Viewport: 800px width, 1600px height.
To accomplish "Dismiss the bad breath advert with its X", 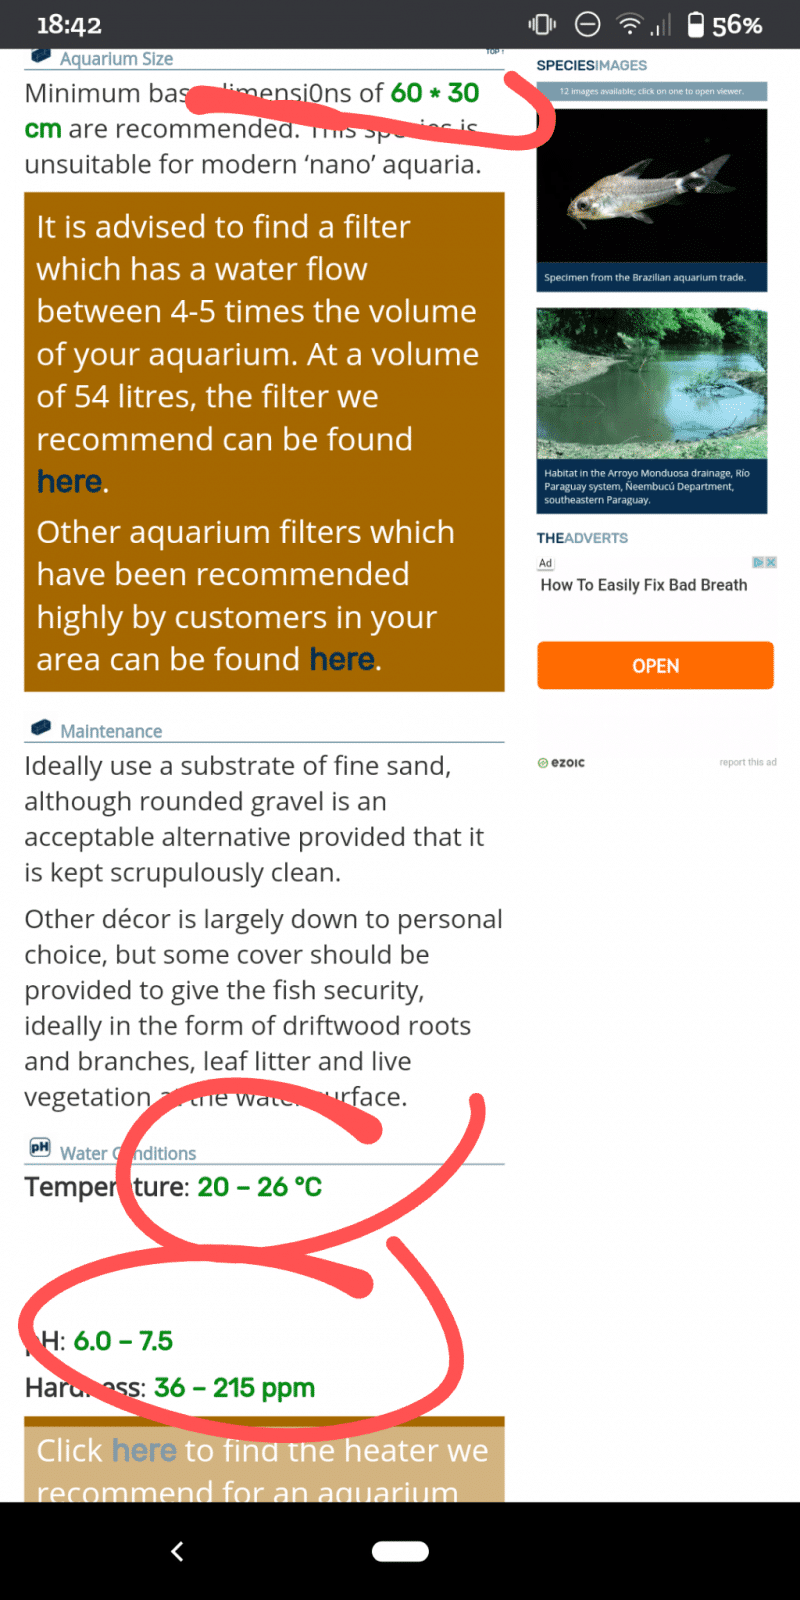I will [770, 563].
